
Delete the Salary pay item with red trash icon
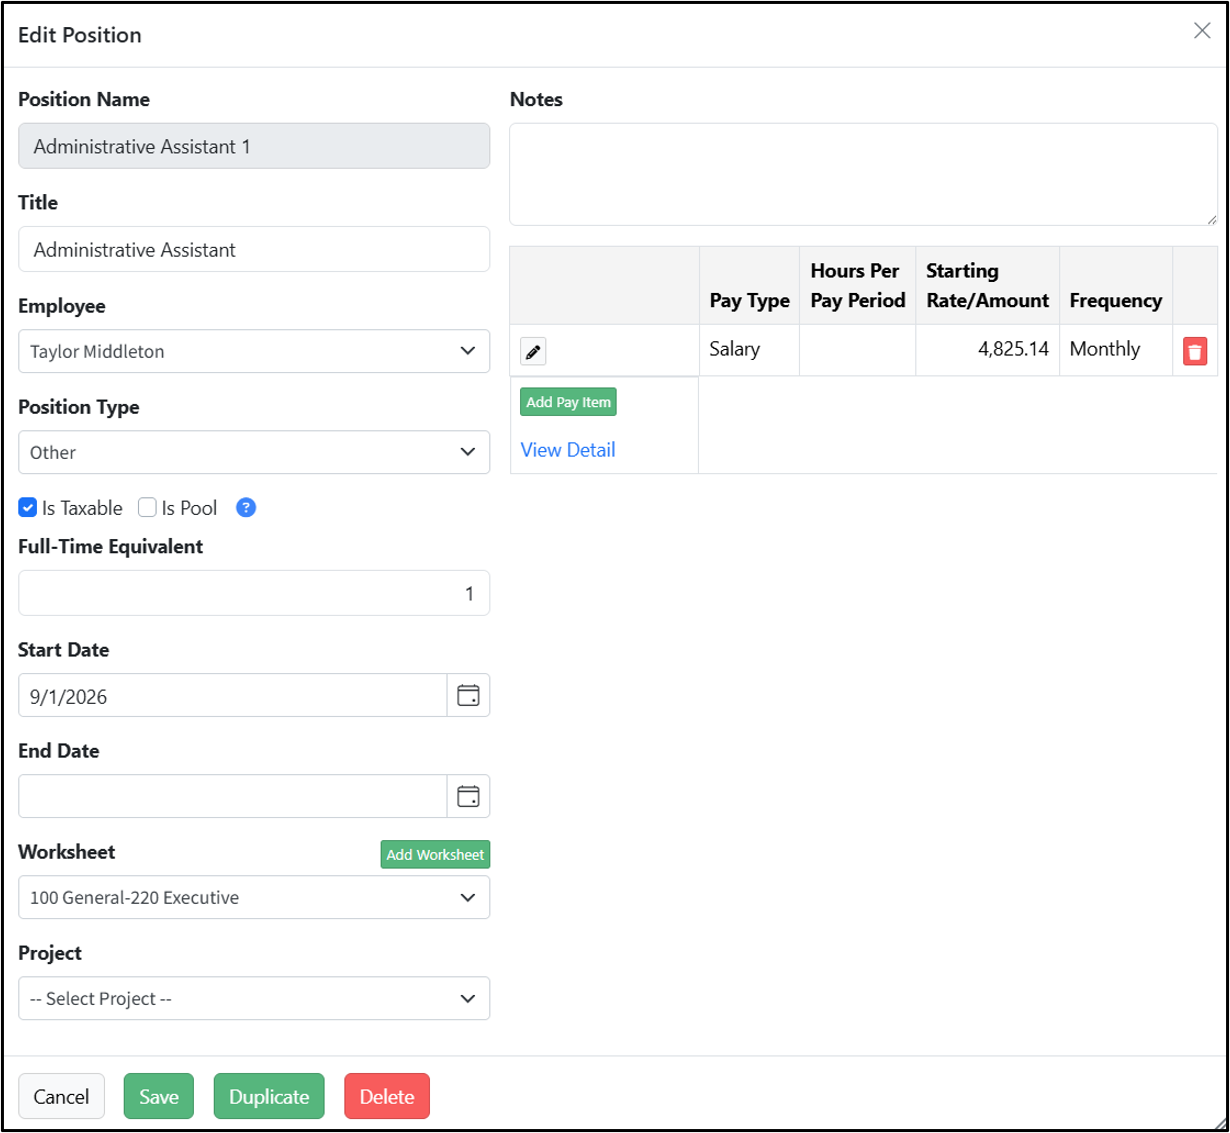coord(1195,351)
